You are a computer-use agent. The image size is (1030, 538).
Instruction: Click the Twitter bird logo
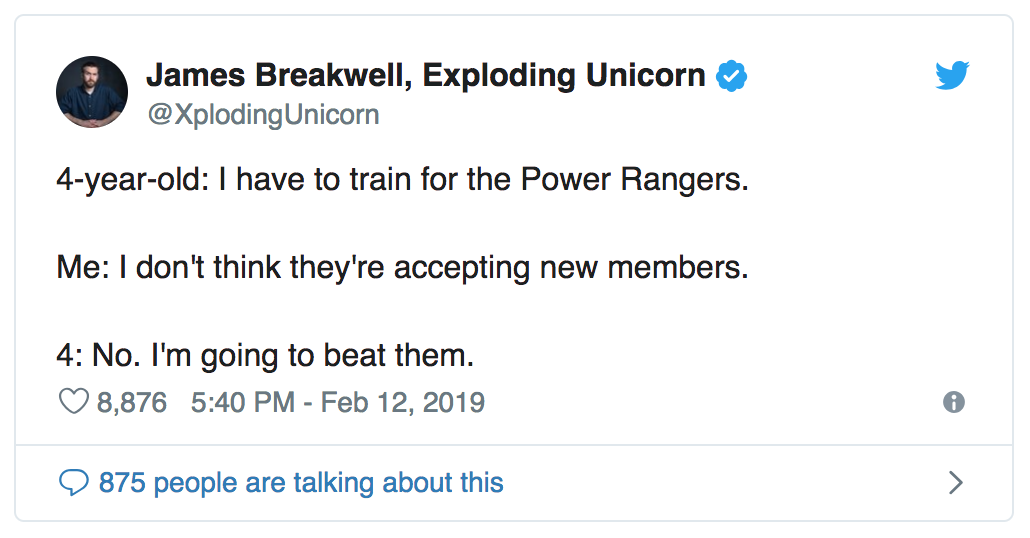[x=952, y=76]
